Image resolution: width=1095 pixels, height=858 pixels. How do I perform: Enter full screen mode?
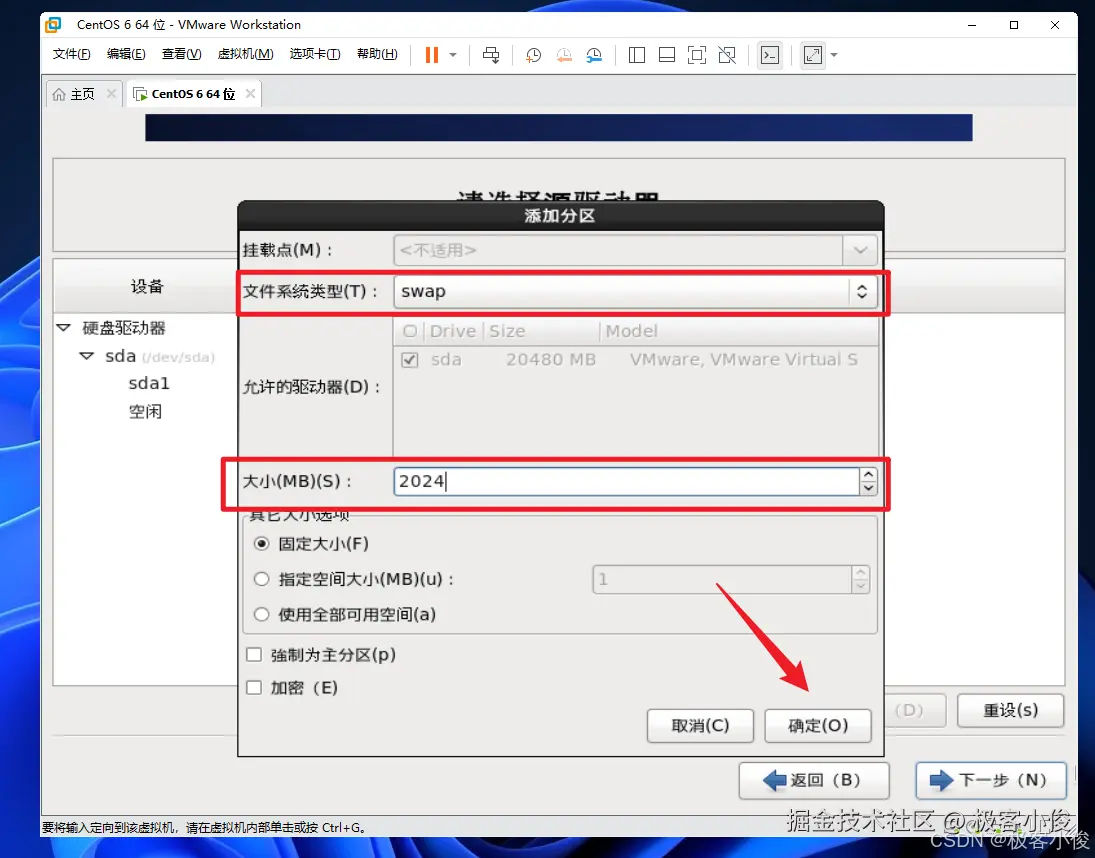697,54
